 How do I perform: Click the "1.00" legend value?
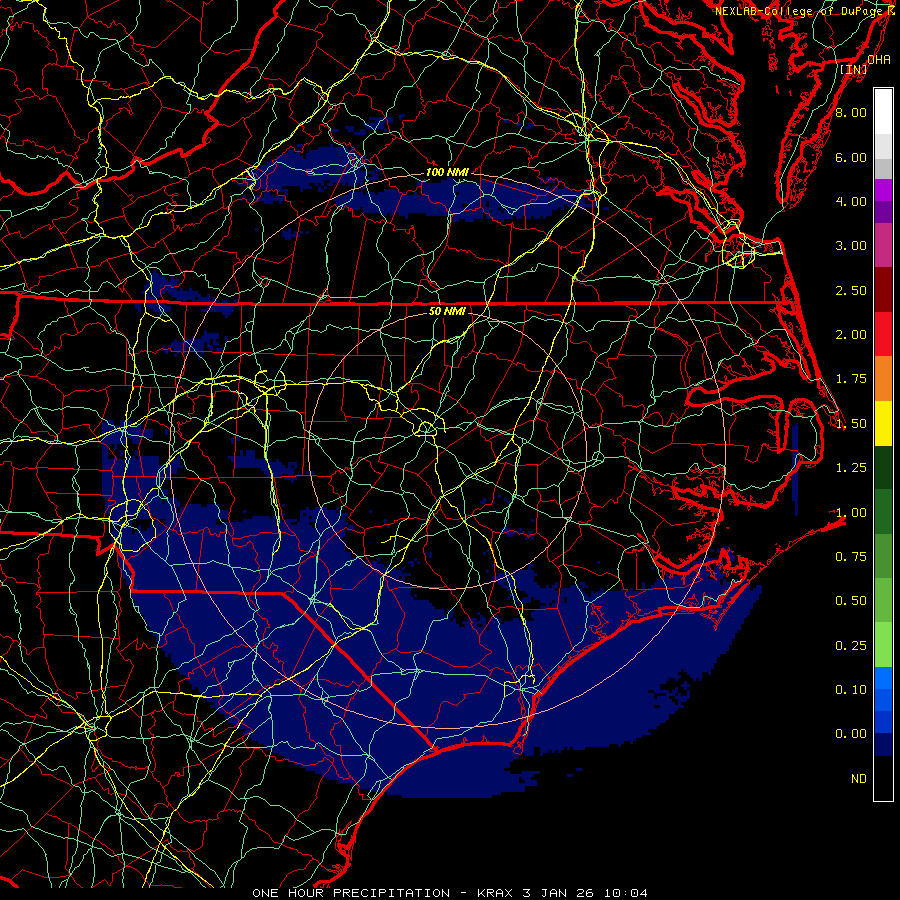tap(851, 513)
